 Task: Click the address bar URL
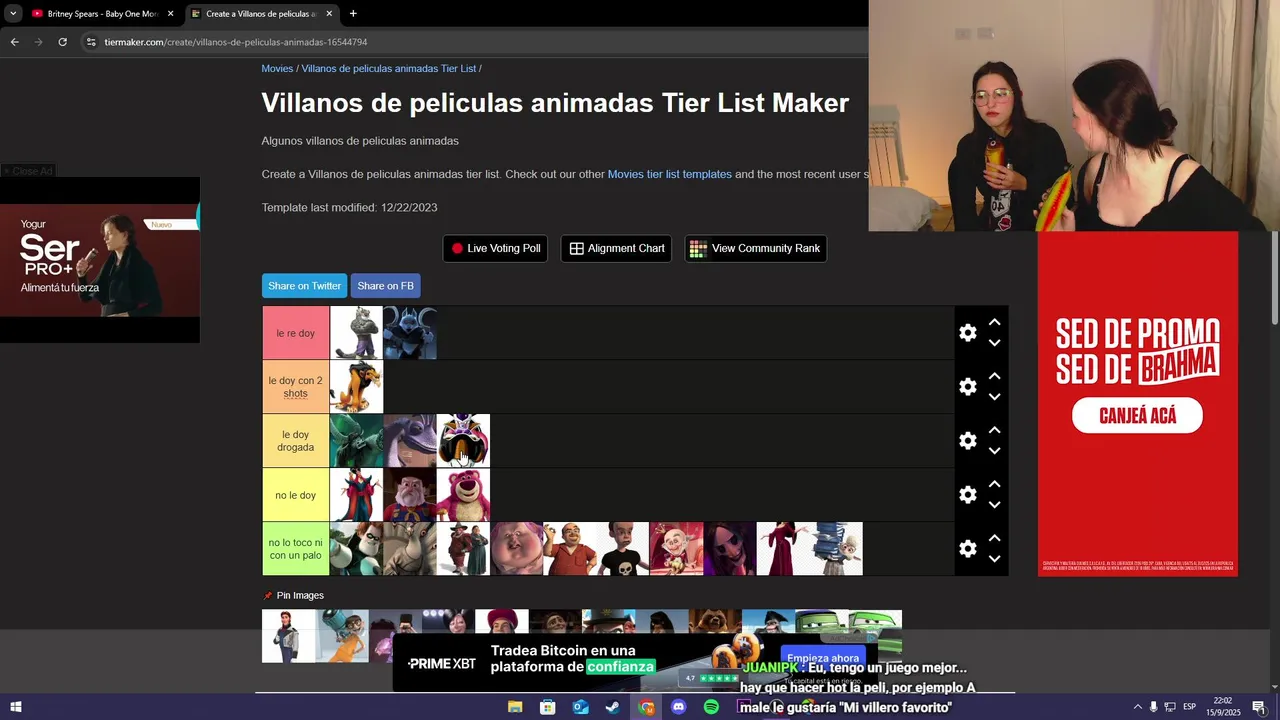(235, 42)
